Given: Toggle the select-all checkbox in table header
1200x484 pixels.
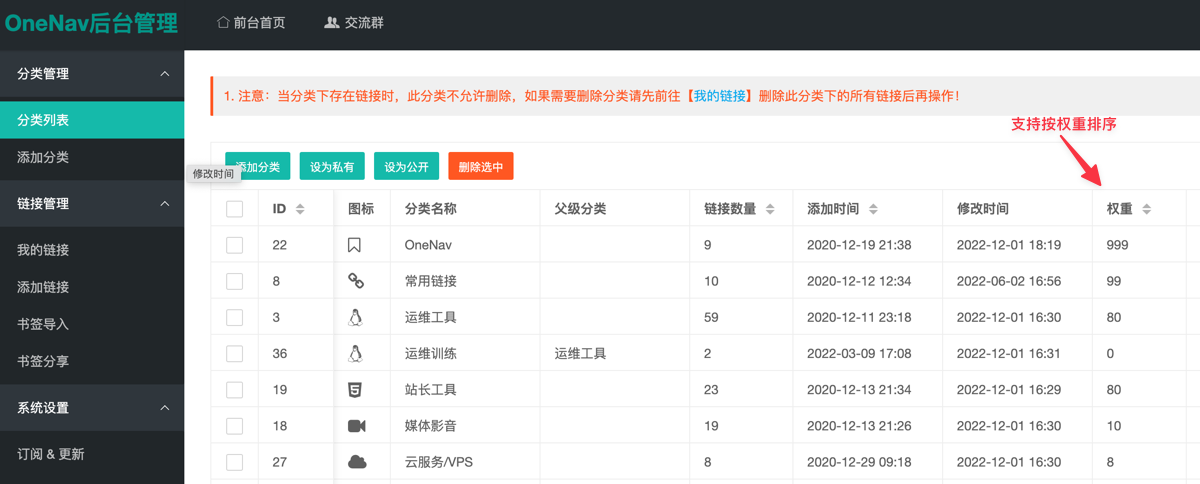Looking at the screenshot, I should click(x=235, y=209).
